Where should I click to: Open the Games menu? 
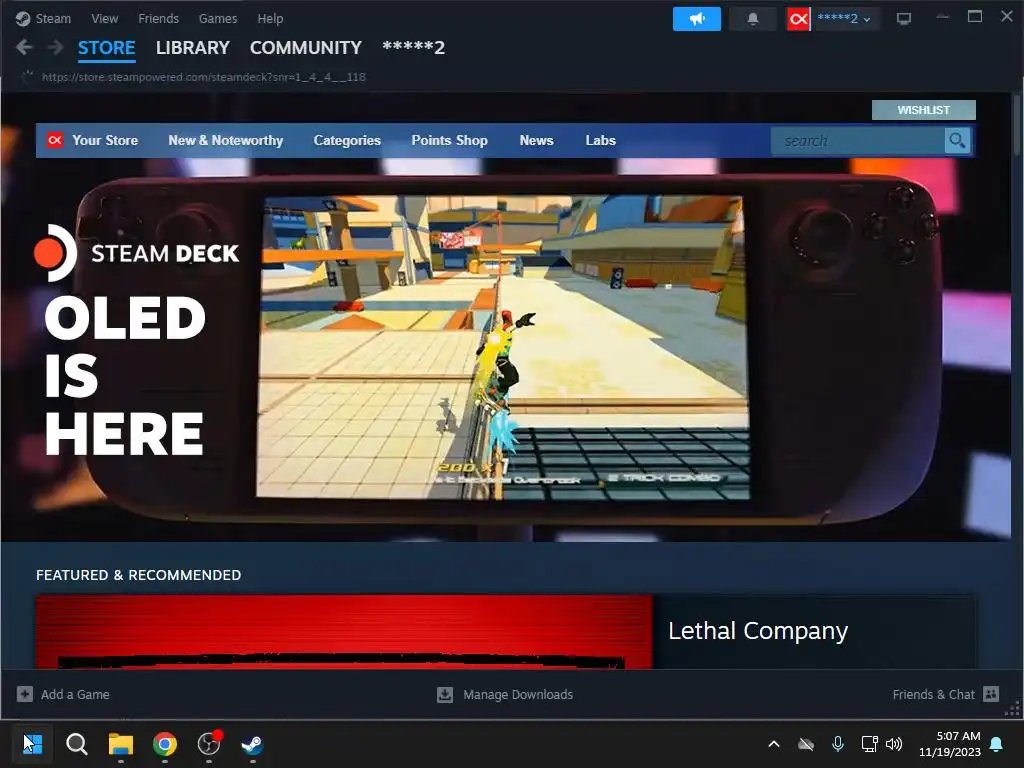217,18
